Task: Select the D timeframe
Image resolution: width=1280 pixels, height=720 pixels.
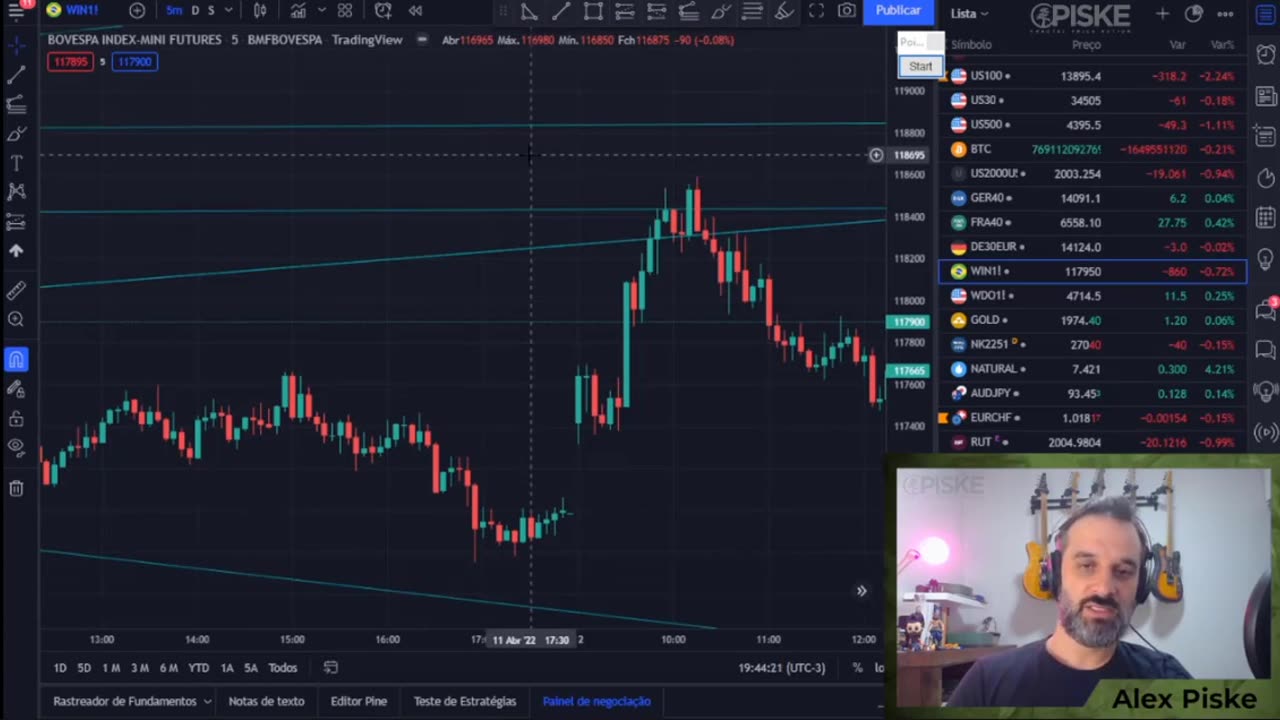Action: click(x=195, y=11)
